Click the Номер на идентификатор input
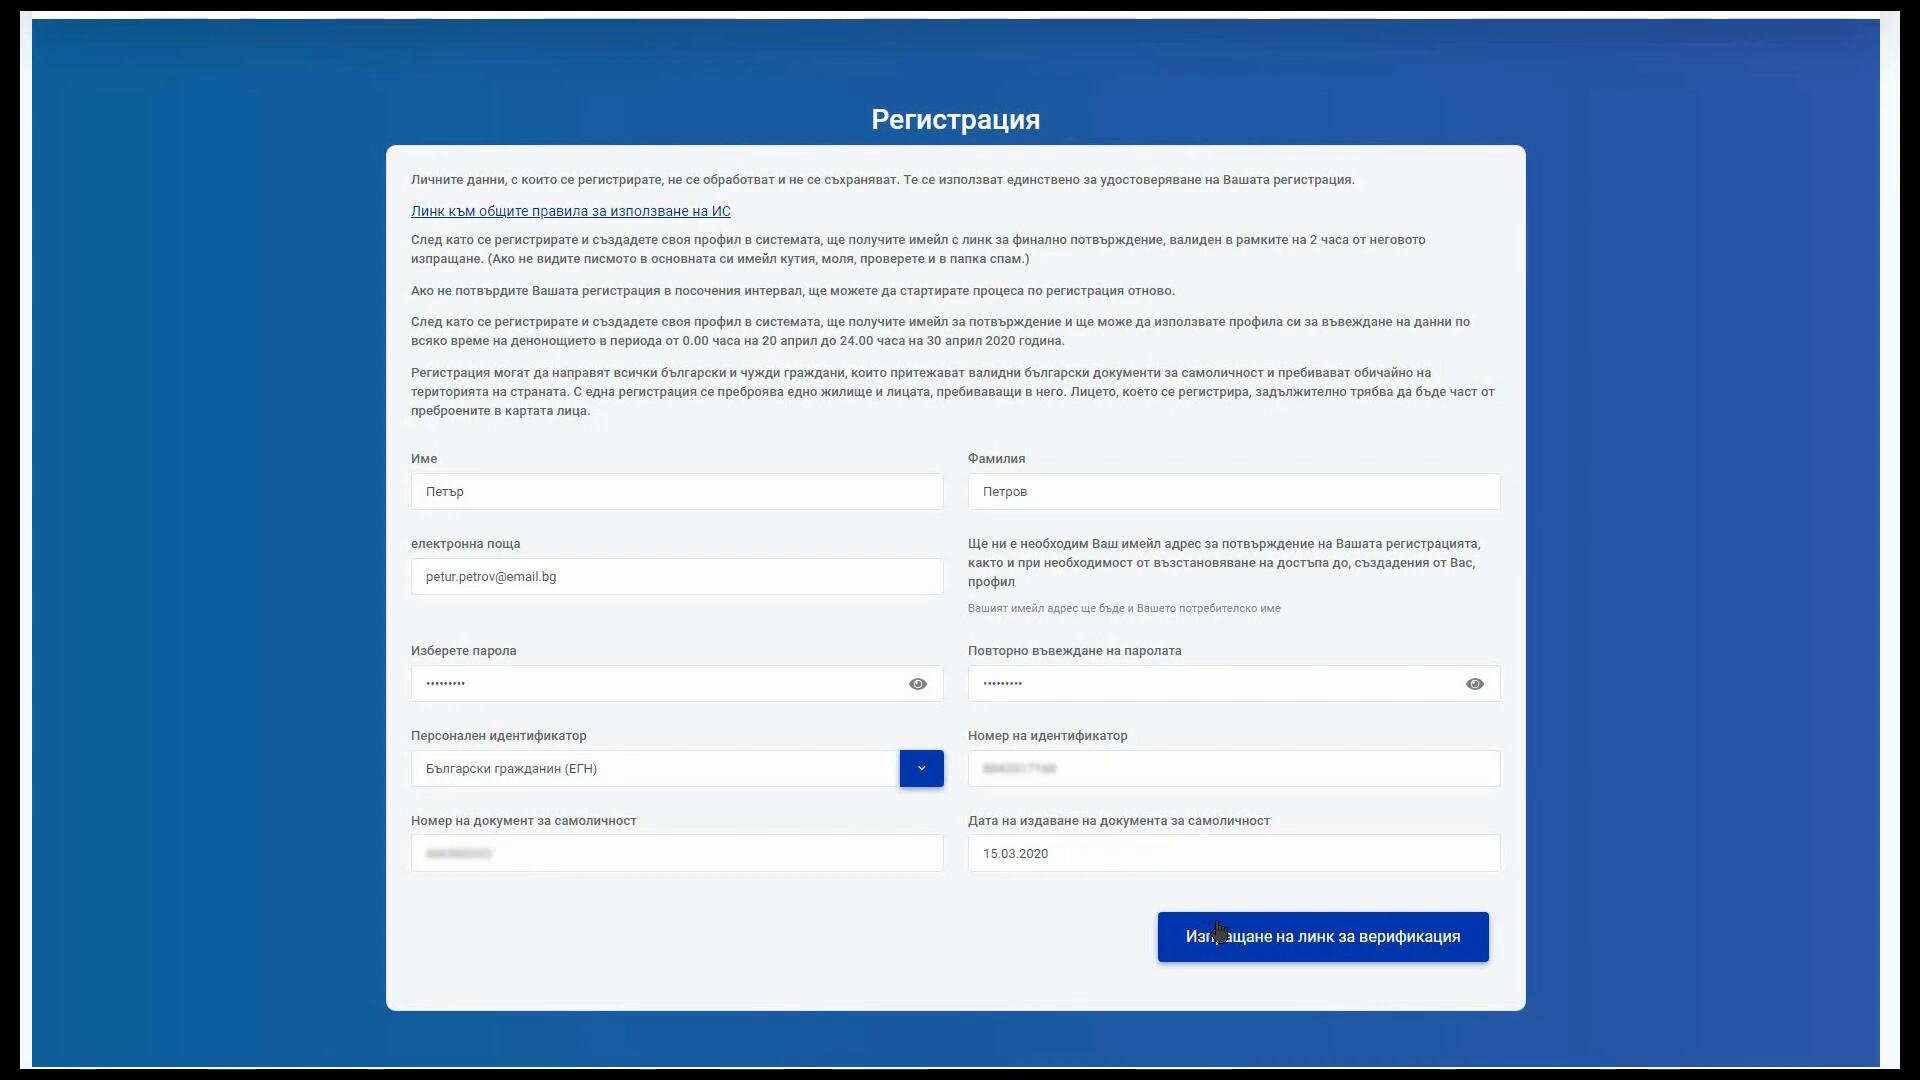Viewport: 1920px width, 1080px height. 1233,768
